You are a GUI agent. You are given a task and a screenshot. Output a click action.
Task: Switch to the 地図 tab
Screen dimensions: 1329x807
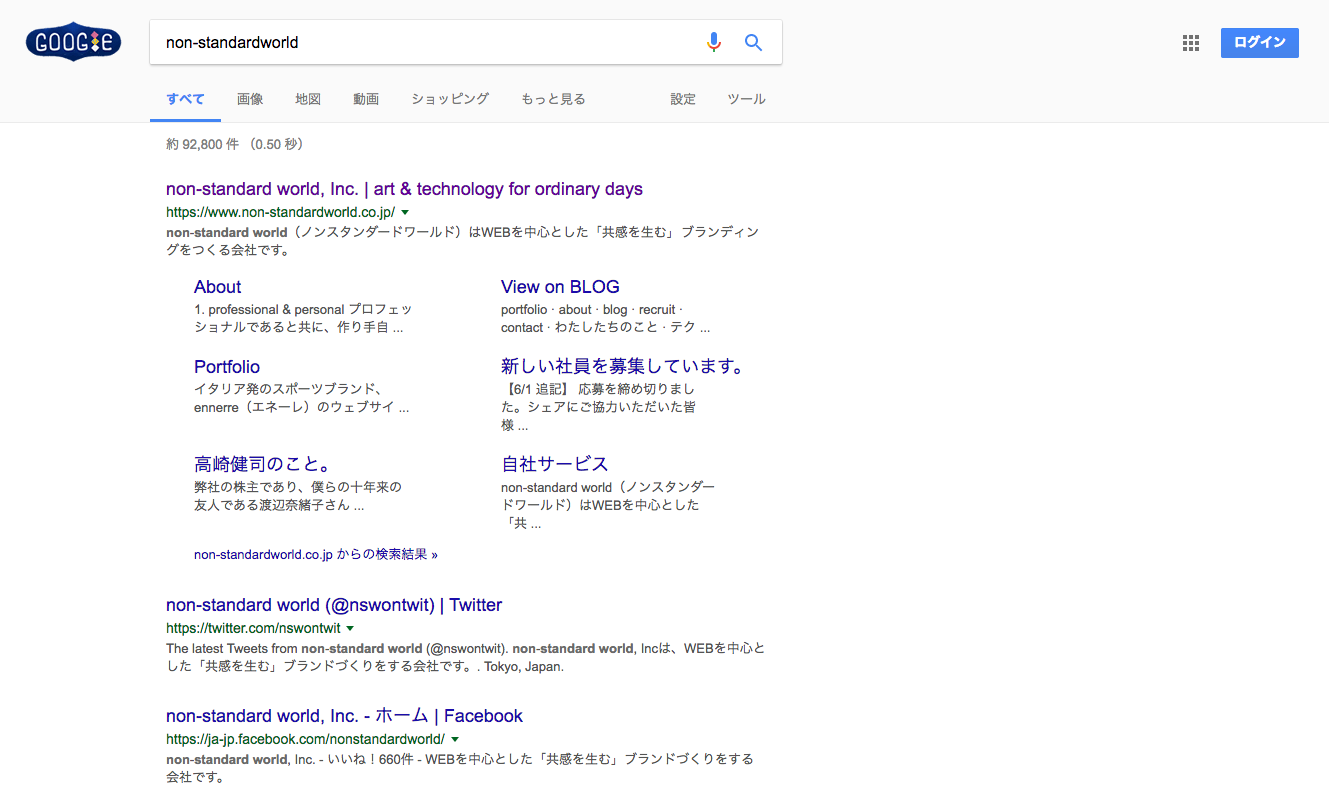point(308,99)
